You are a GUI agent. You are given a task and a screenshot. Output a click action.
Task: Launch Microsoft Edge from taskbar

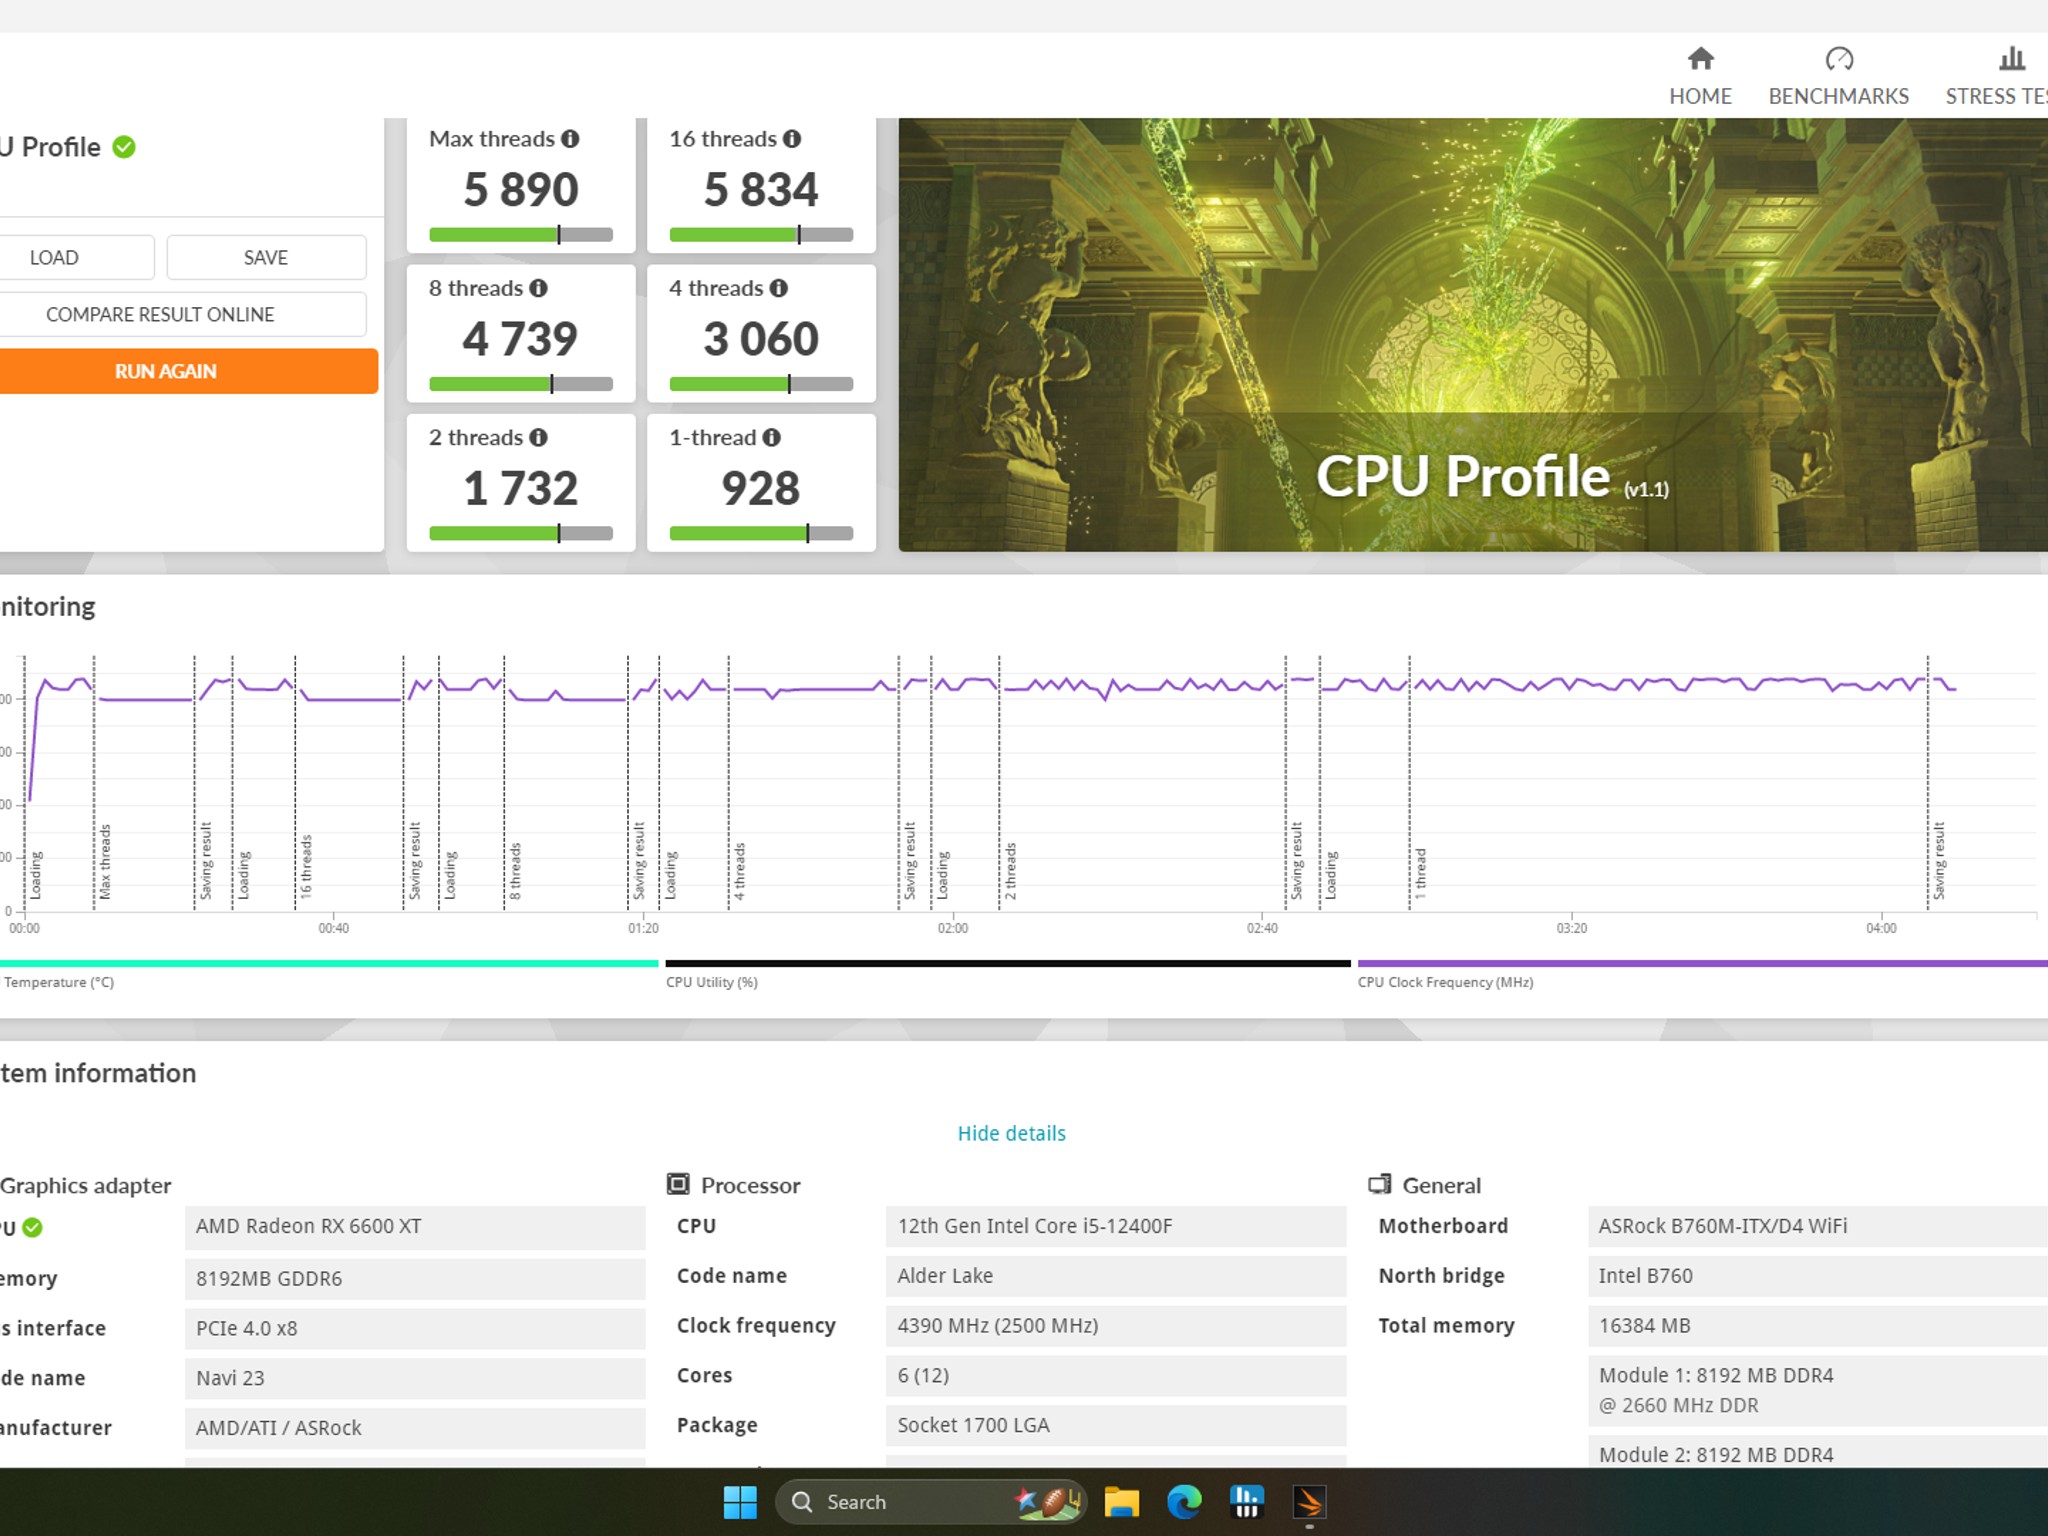(1184, 1502)
